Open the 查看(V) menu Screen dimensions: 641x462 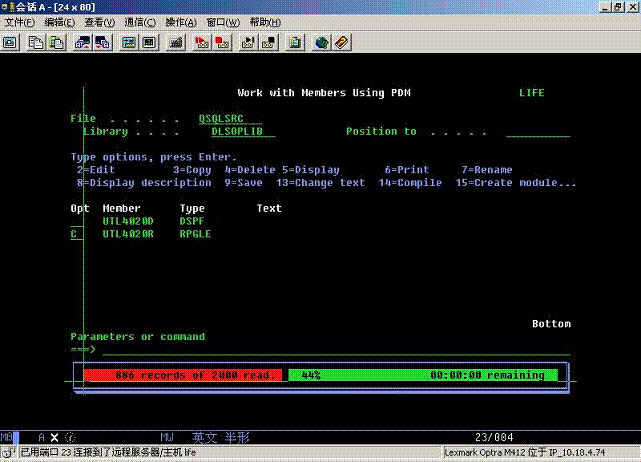[100, 22]
